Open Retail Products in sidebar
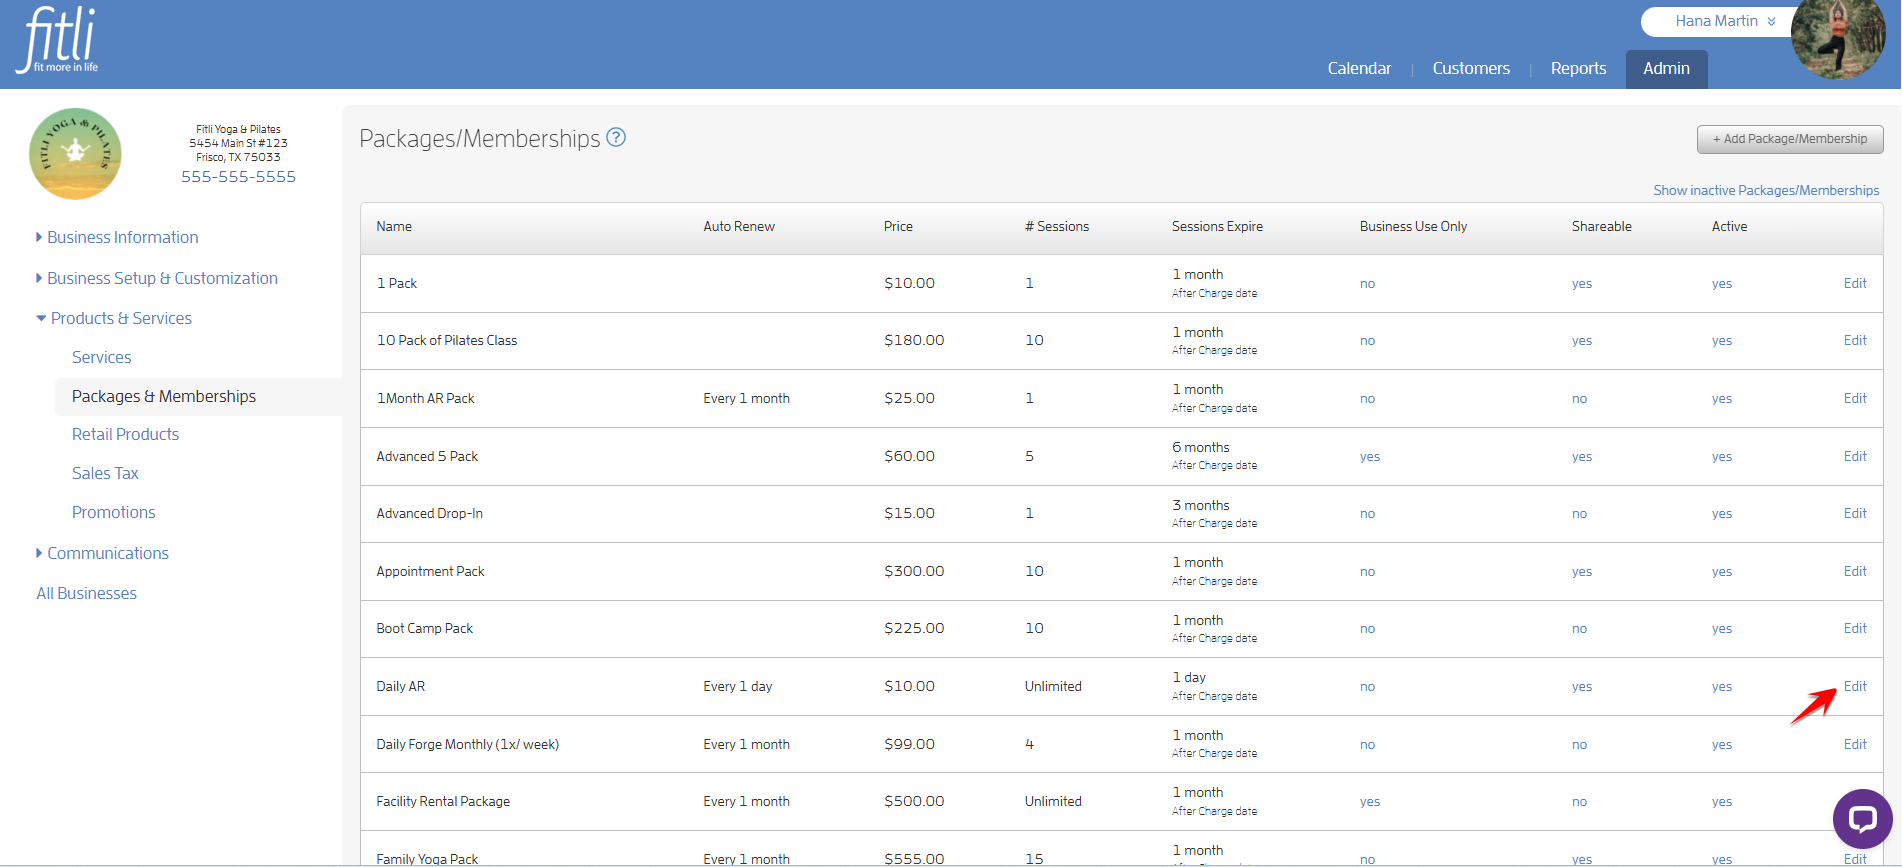 [125, 434]
